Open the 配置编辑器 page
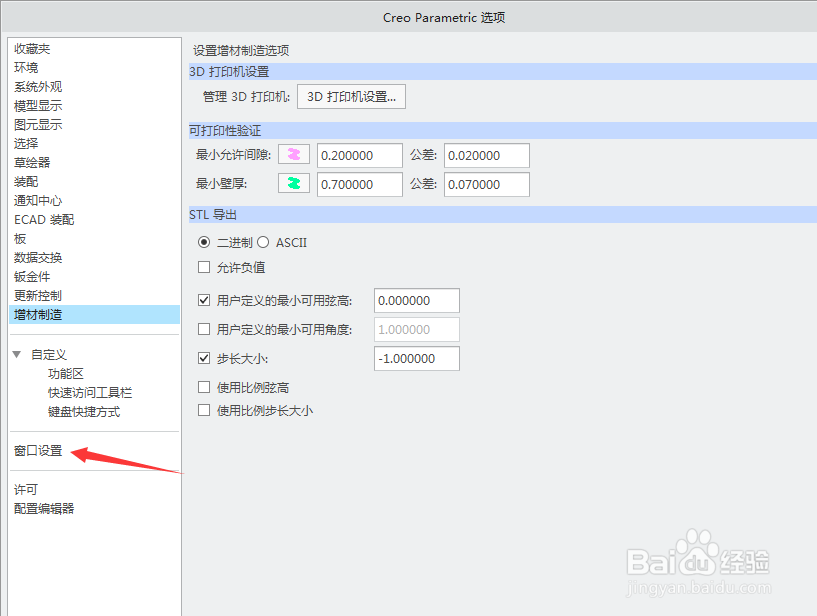The image size is (817, 616). point(42,508)
